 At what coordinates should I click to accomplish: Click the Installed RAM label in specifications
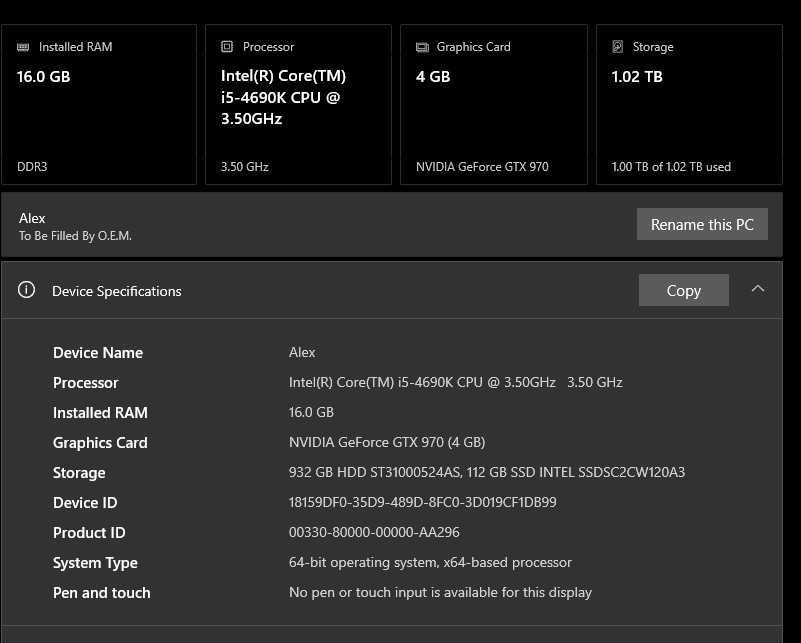[x=101, y=413]
